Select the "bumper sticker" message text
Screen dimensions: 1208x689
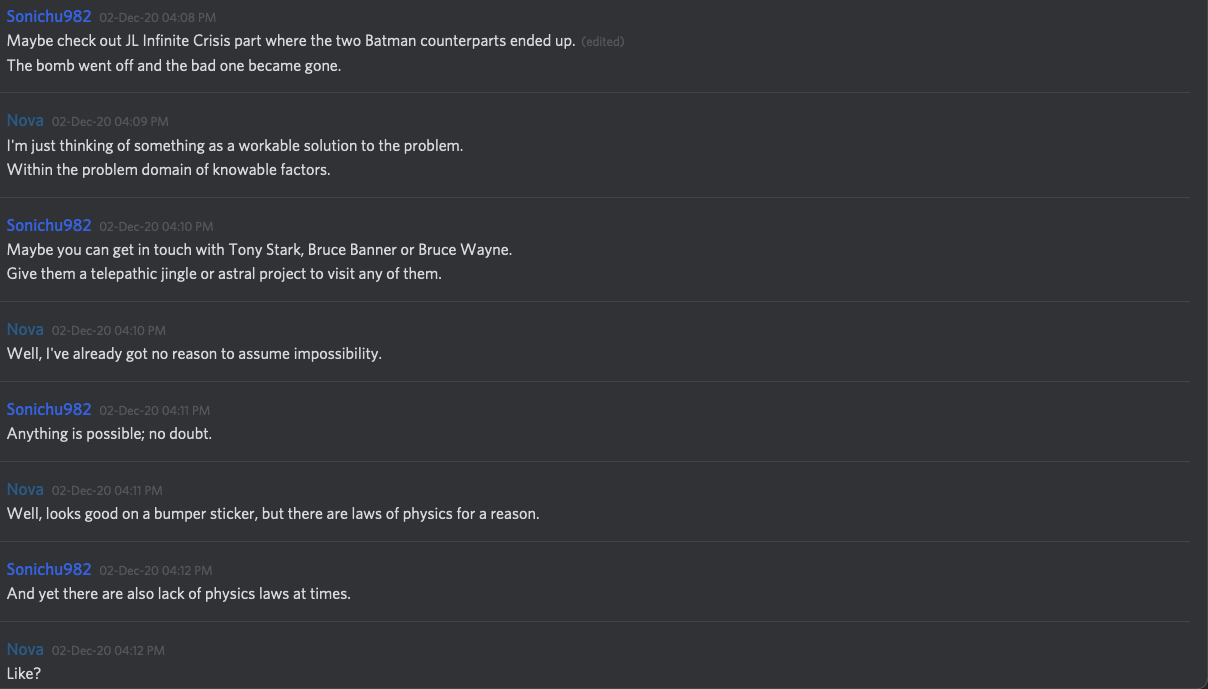pyautogui.click(x=273, y=514)
